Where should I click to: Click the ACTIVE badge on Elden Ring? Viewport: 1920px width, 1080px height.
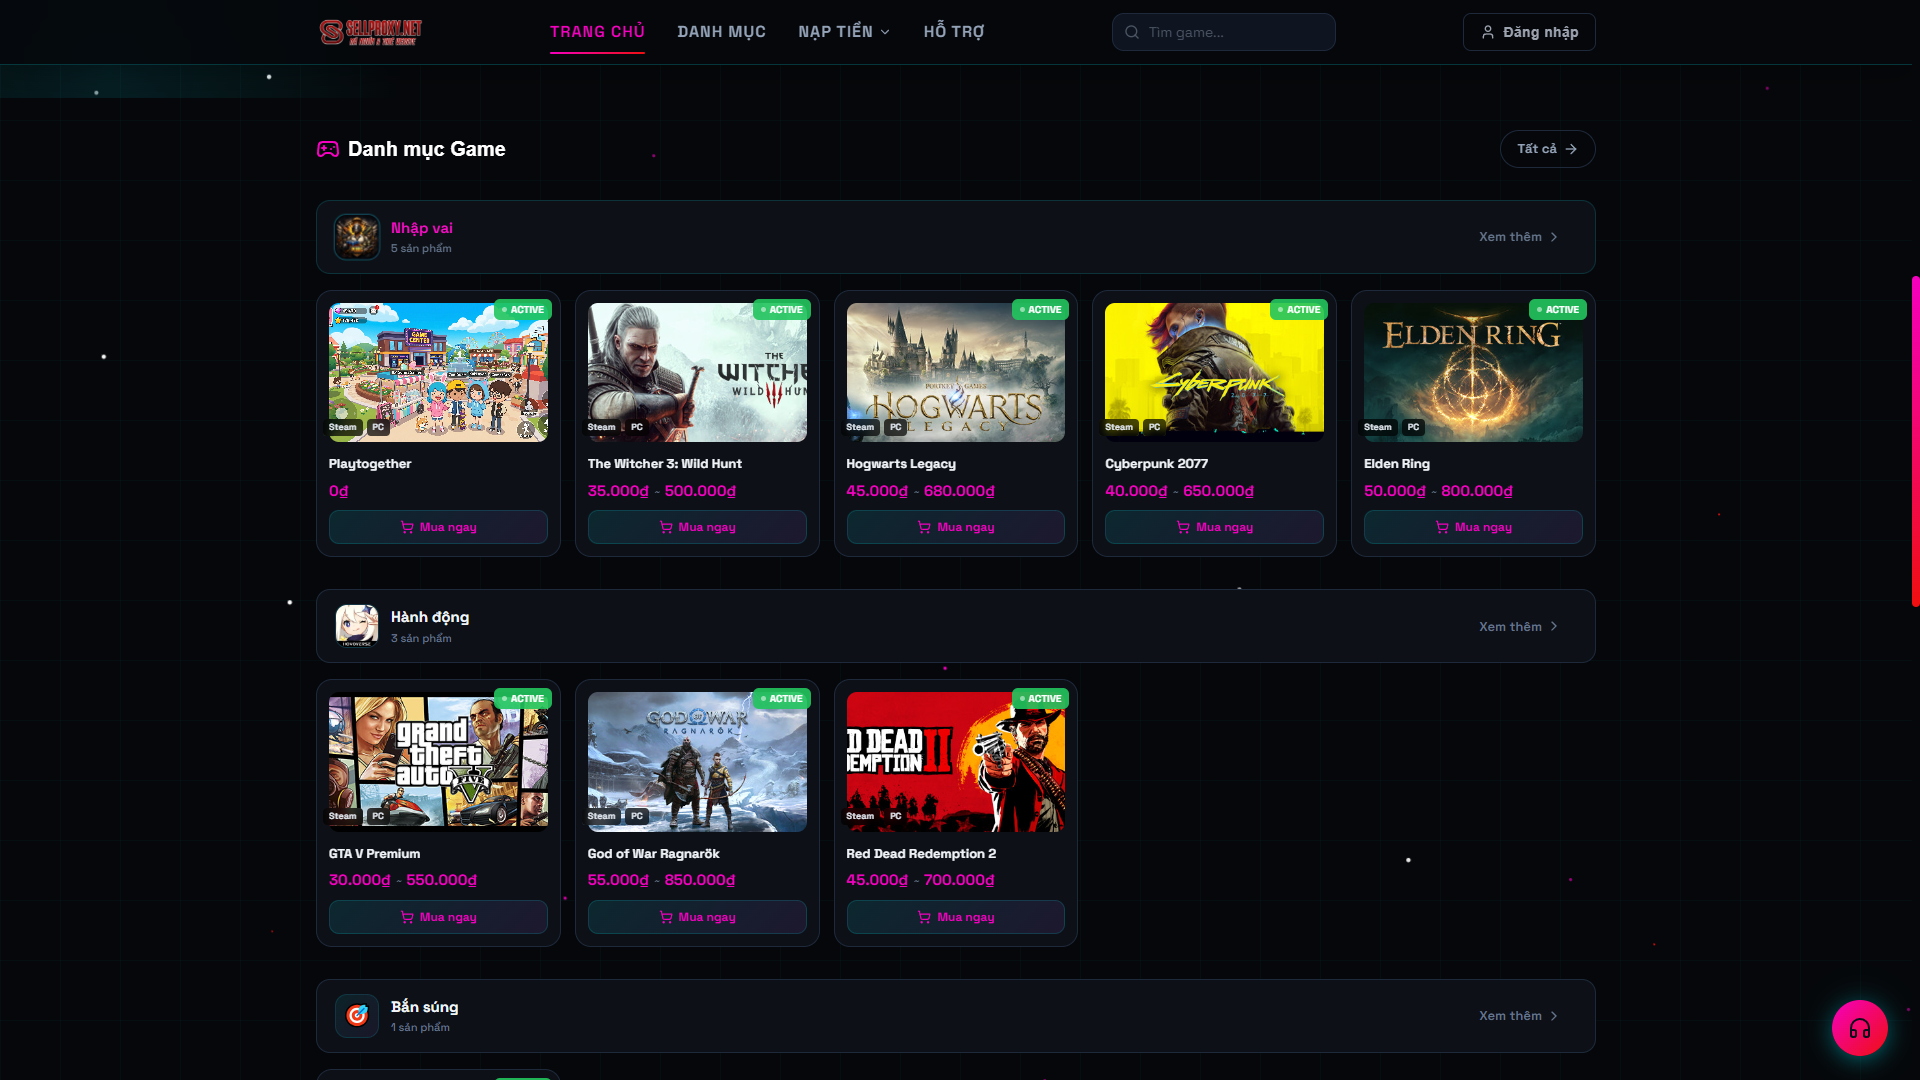pyautogui.click(x=1557, y=310)
